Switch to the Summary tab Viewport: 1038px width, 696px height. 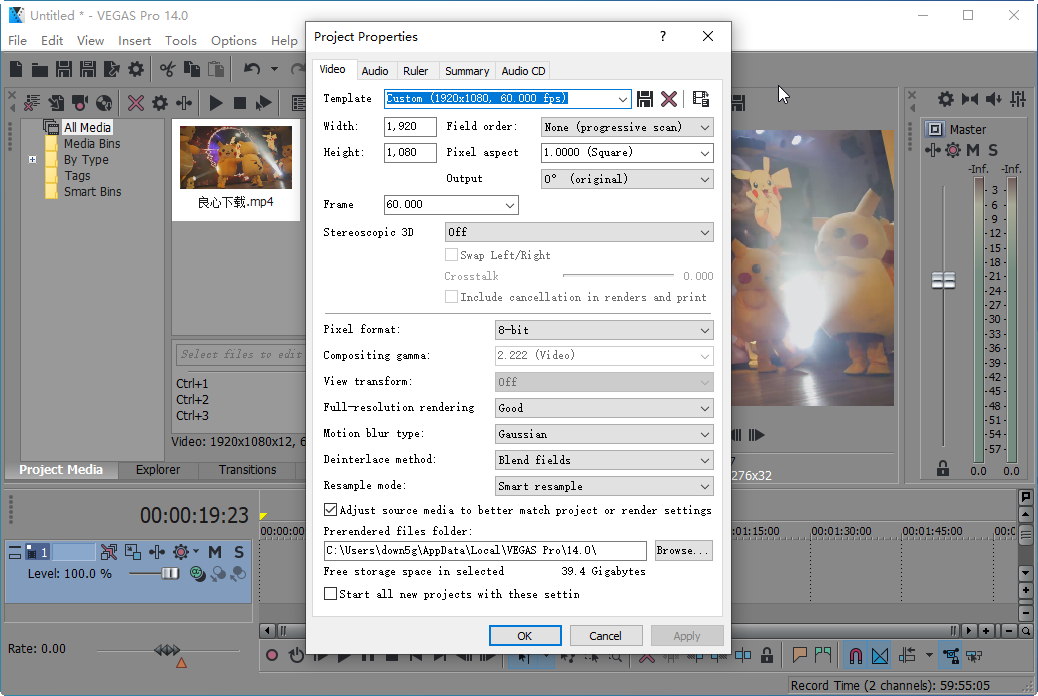tap(467, 71)
